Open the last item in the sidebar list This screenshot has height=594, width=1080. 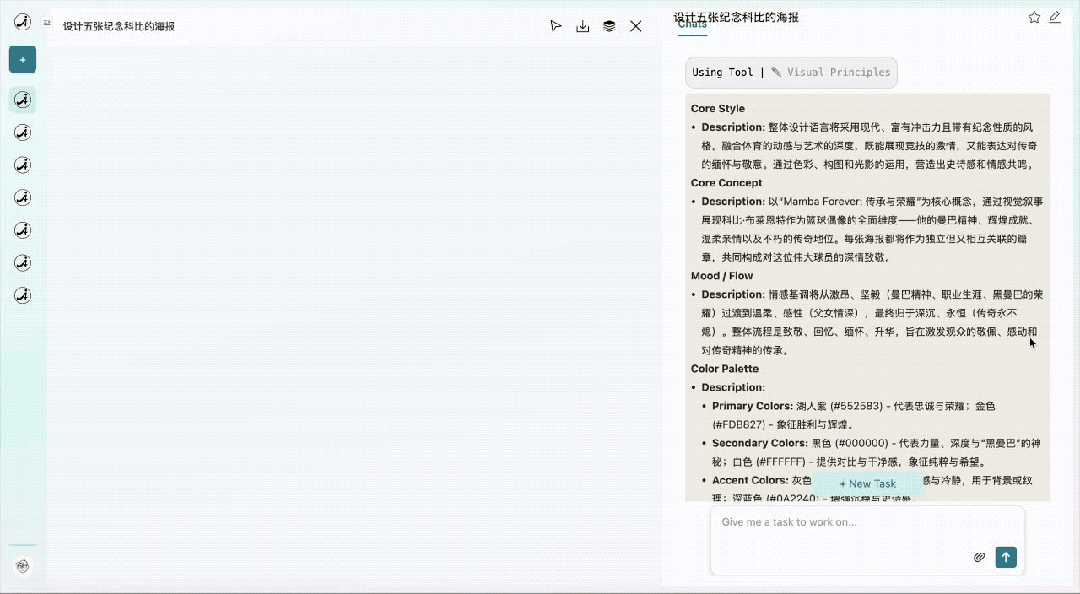click(x=22, y=296)
